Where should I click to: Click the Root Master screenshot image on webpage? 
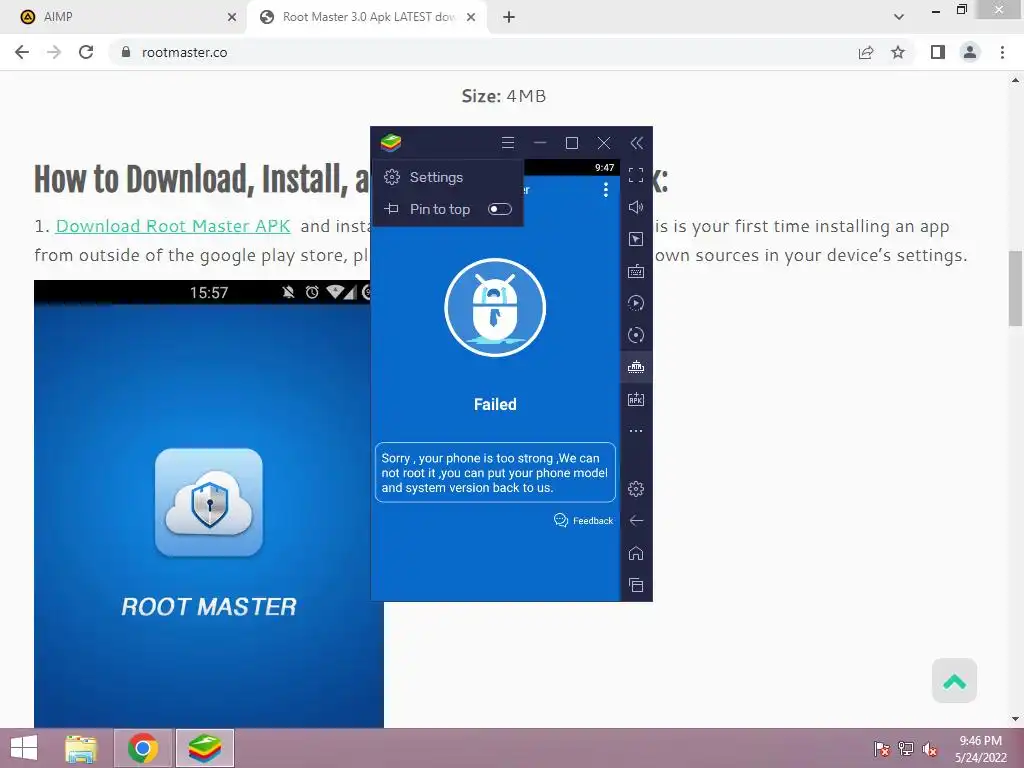coord(209,504)
